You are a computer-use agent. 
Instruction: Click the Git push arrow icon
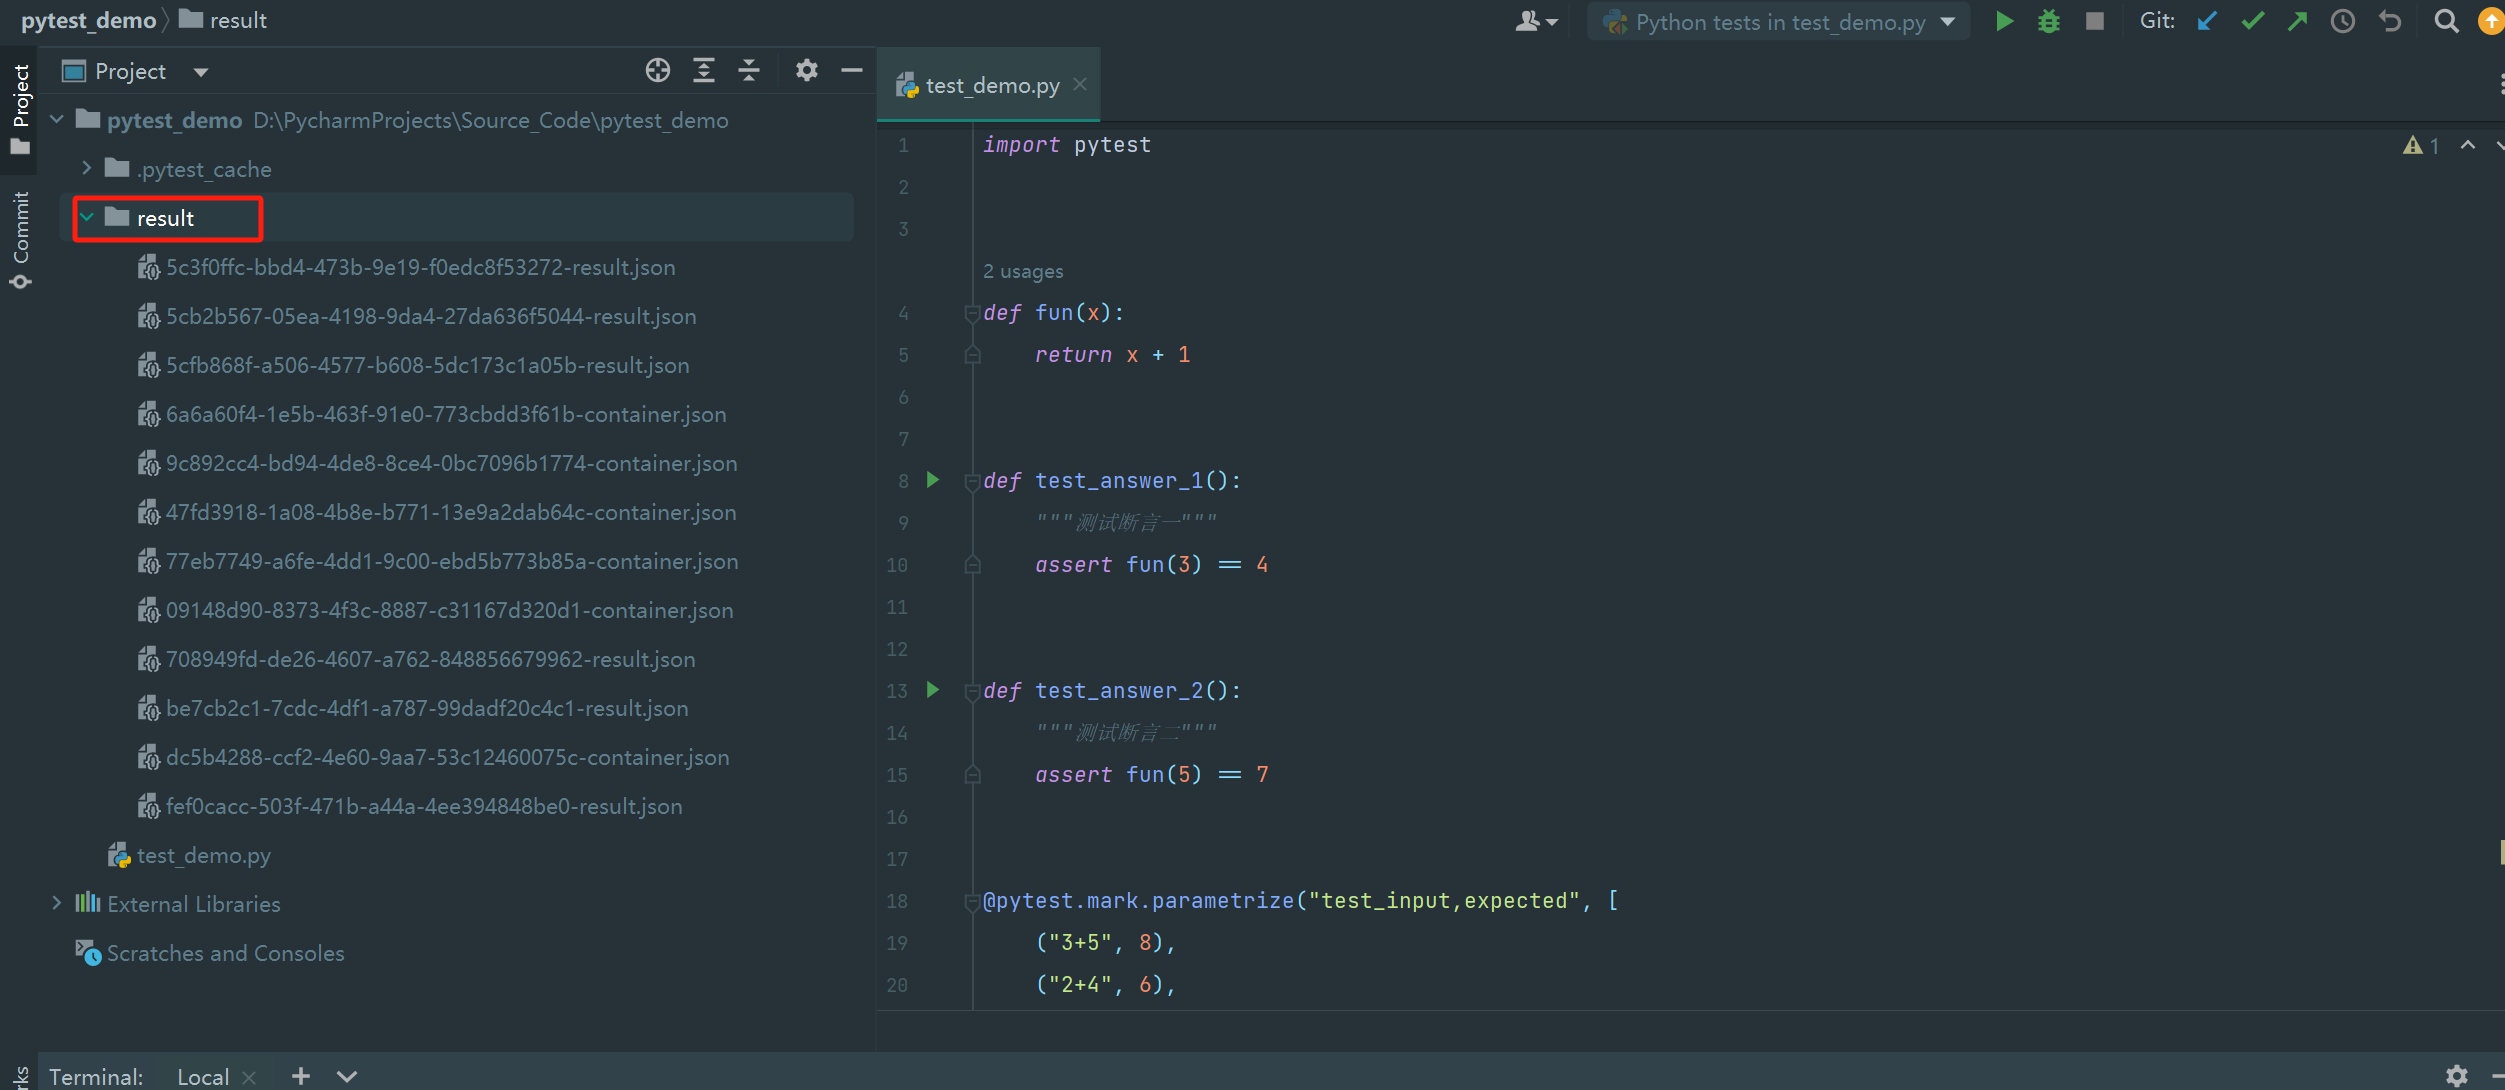point(2297,21)
